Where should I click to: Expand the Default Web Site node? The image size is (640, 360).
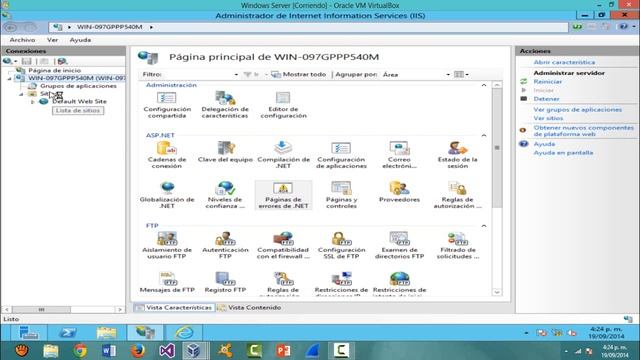pyautogui.click(x=33, y=102)
